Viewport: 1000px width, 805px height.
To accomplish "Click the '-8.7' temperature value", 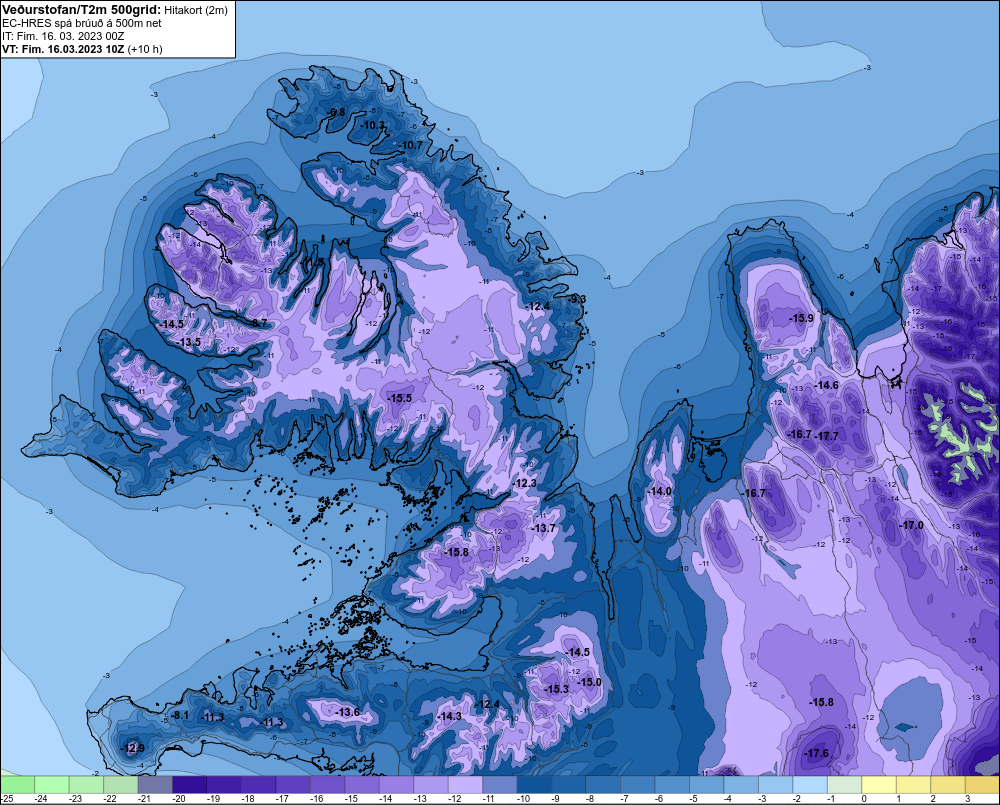I will (x=258, y=323).
